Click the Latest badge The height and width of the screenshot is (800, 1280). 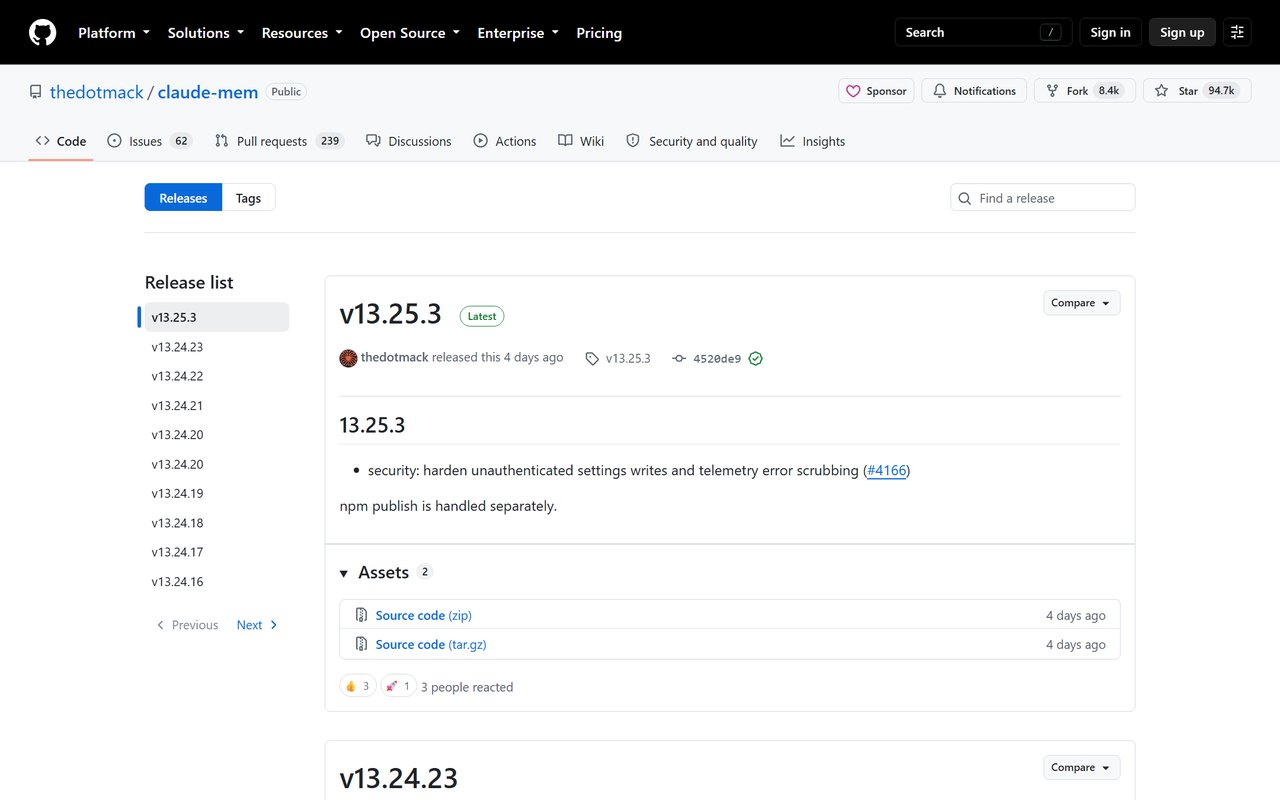482,316
